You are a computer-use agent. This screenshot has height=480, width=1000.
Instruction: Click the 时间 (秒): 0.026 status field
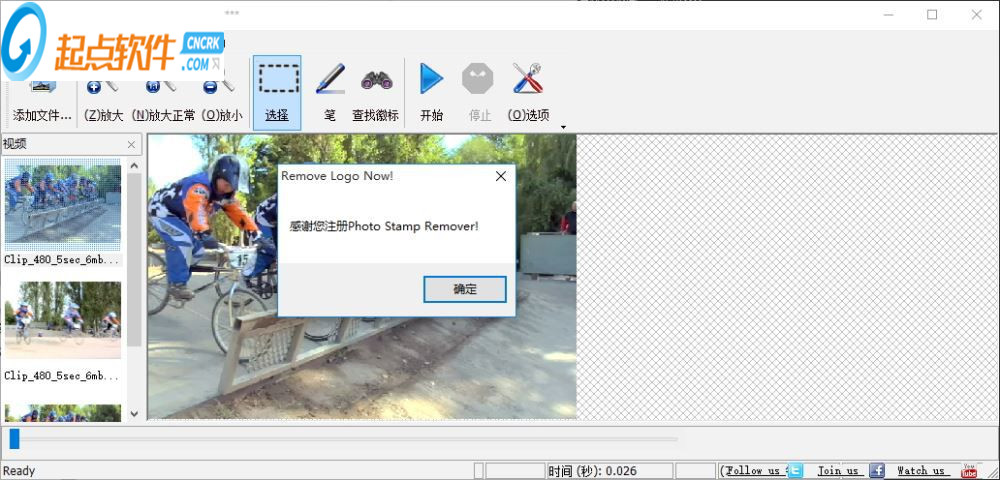(x=610, y=471)
